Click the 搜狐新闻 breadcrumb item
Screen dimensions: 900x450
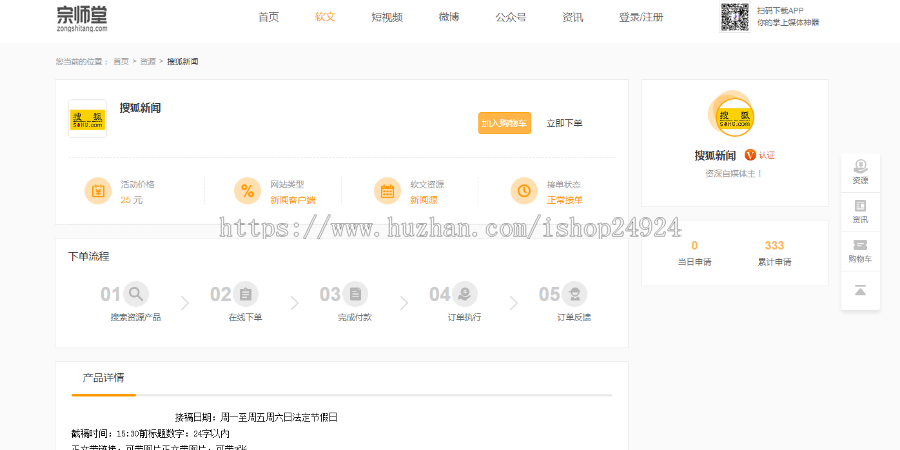pyautogui.click(x=183, y=61)
